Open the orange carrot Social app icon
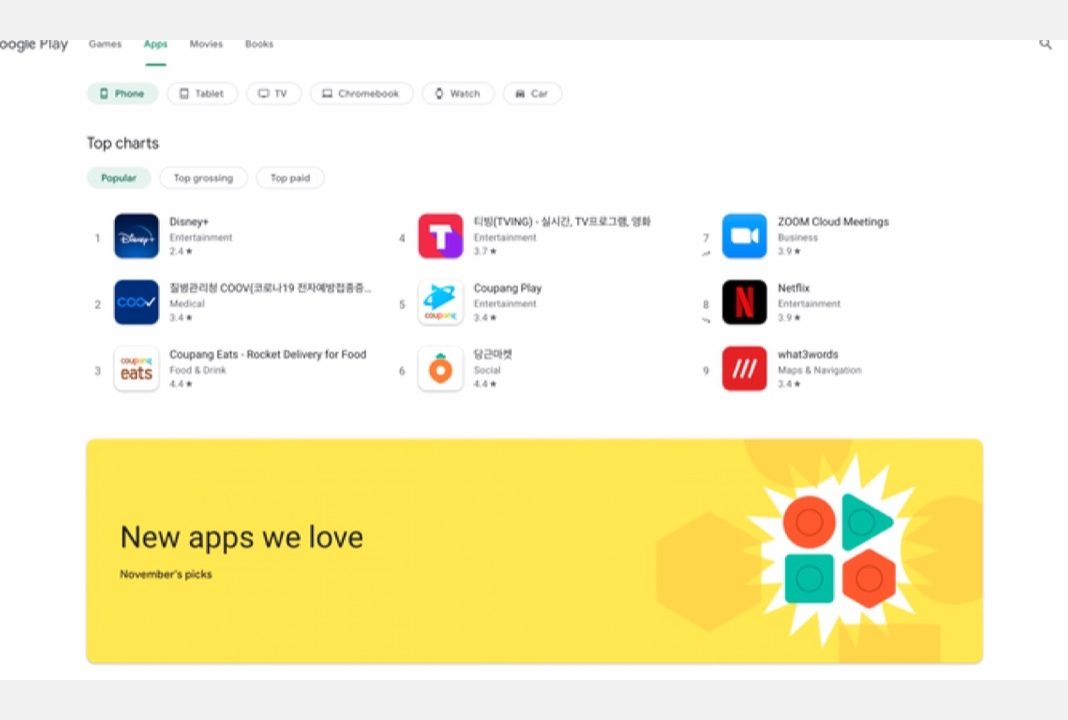The image size is (1068, 720). coord(441,369)
